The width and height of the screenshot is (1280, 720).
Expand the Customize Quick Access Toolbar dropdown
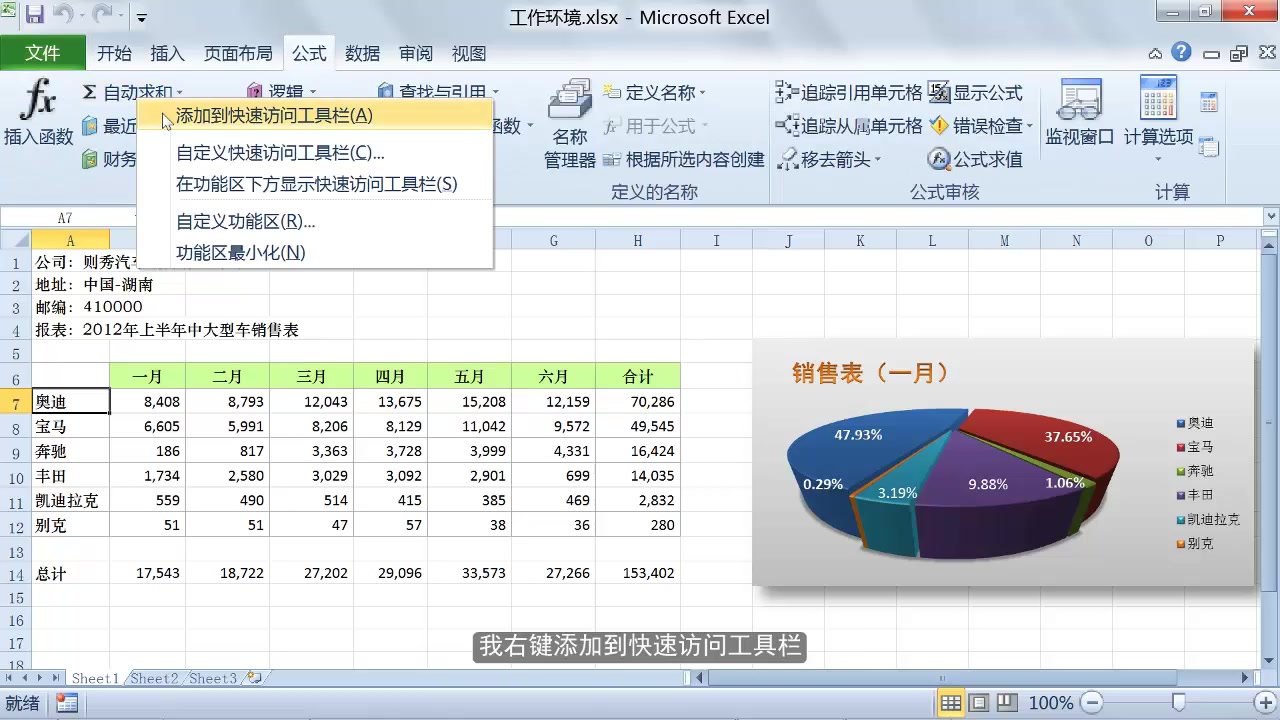click(x=141, y=18)
